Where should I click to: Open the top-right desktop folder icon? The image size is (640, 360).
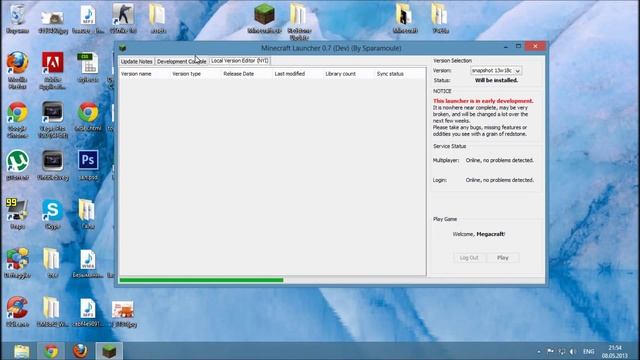coord(440,19)
